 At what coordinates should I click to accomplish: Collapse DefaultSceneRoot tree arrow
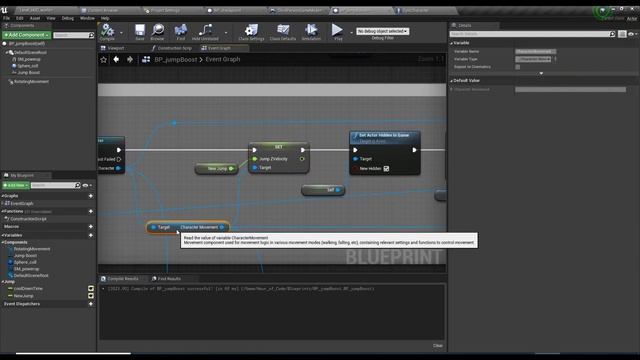[7, 53]
